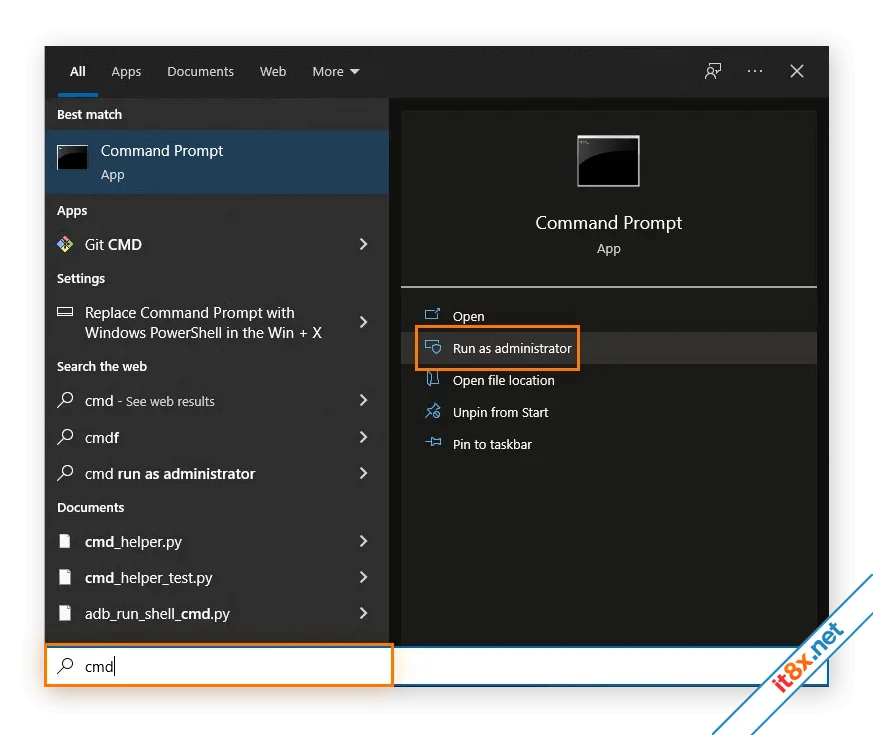Screen dimensions: 873x735
Task: Expand chevron for 'cmd - See web results'
Action: 363,400
